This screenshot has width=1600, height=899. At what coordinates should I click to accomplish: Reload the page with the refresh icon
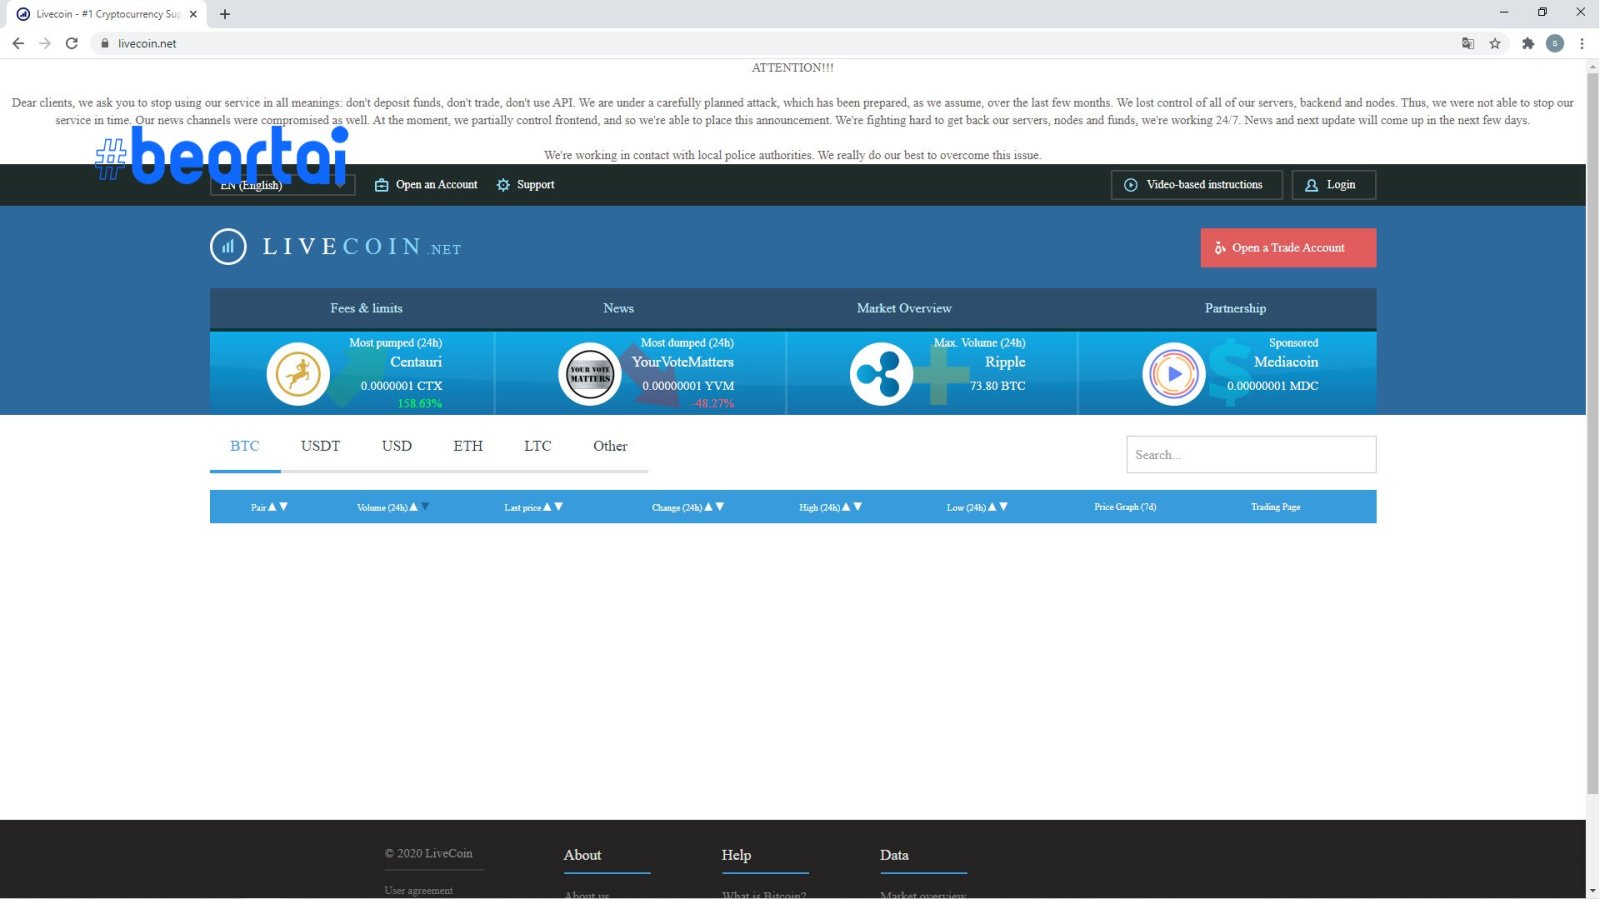click(72, 43)
